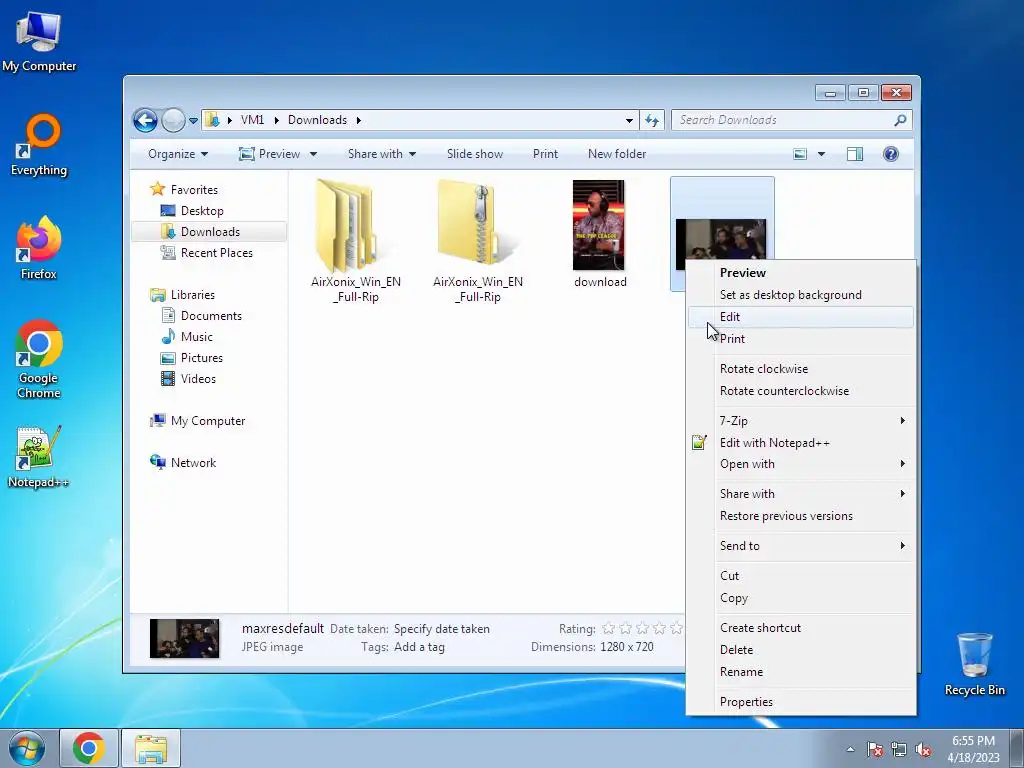Click the search magnifier icon
Image resolution: width=1024 pixels, height=768 pixels.
coord(900,120)
